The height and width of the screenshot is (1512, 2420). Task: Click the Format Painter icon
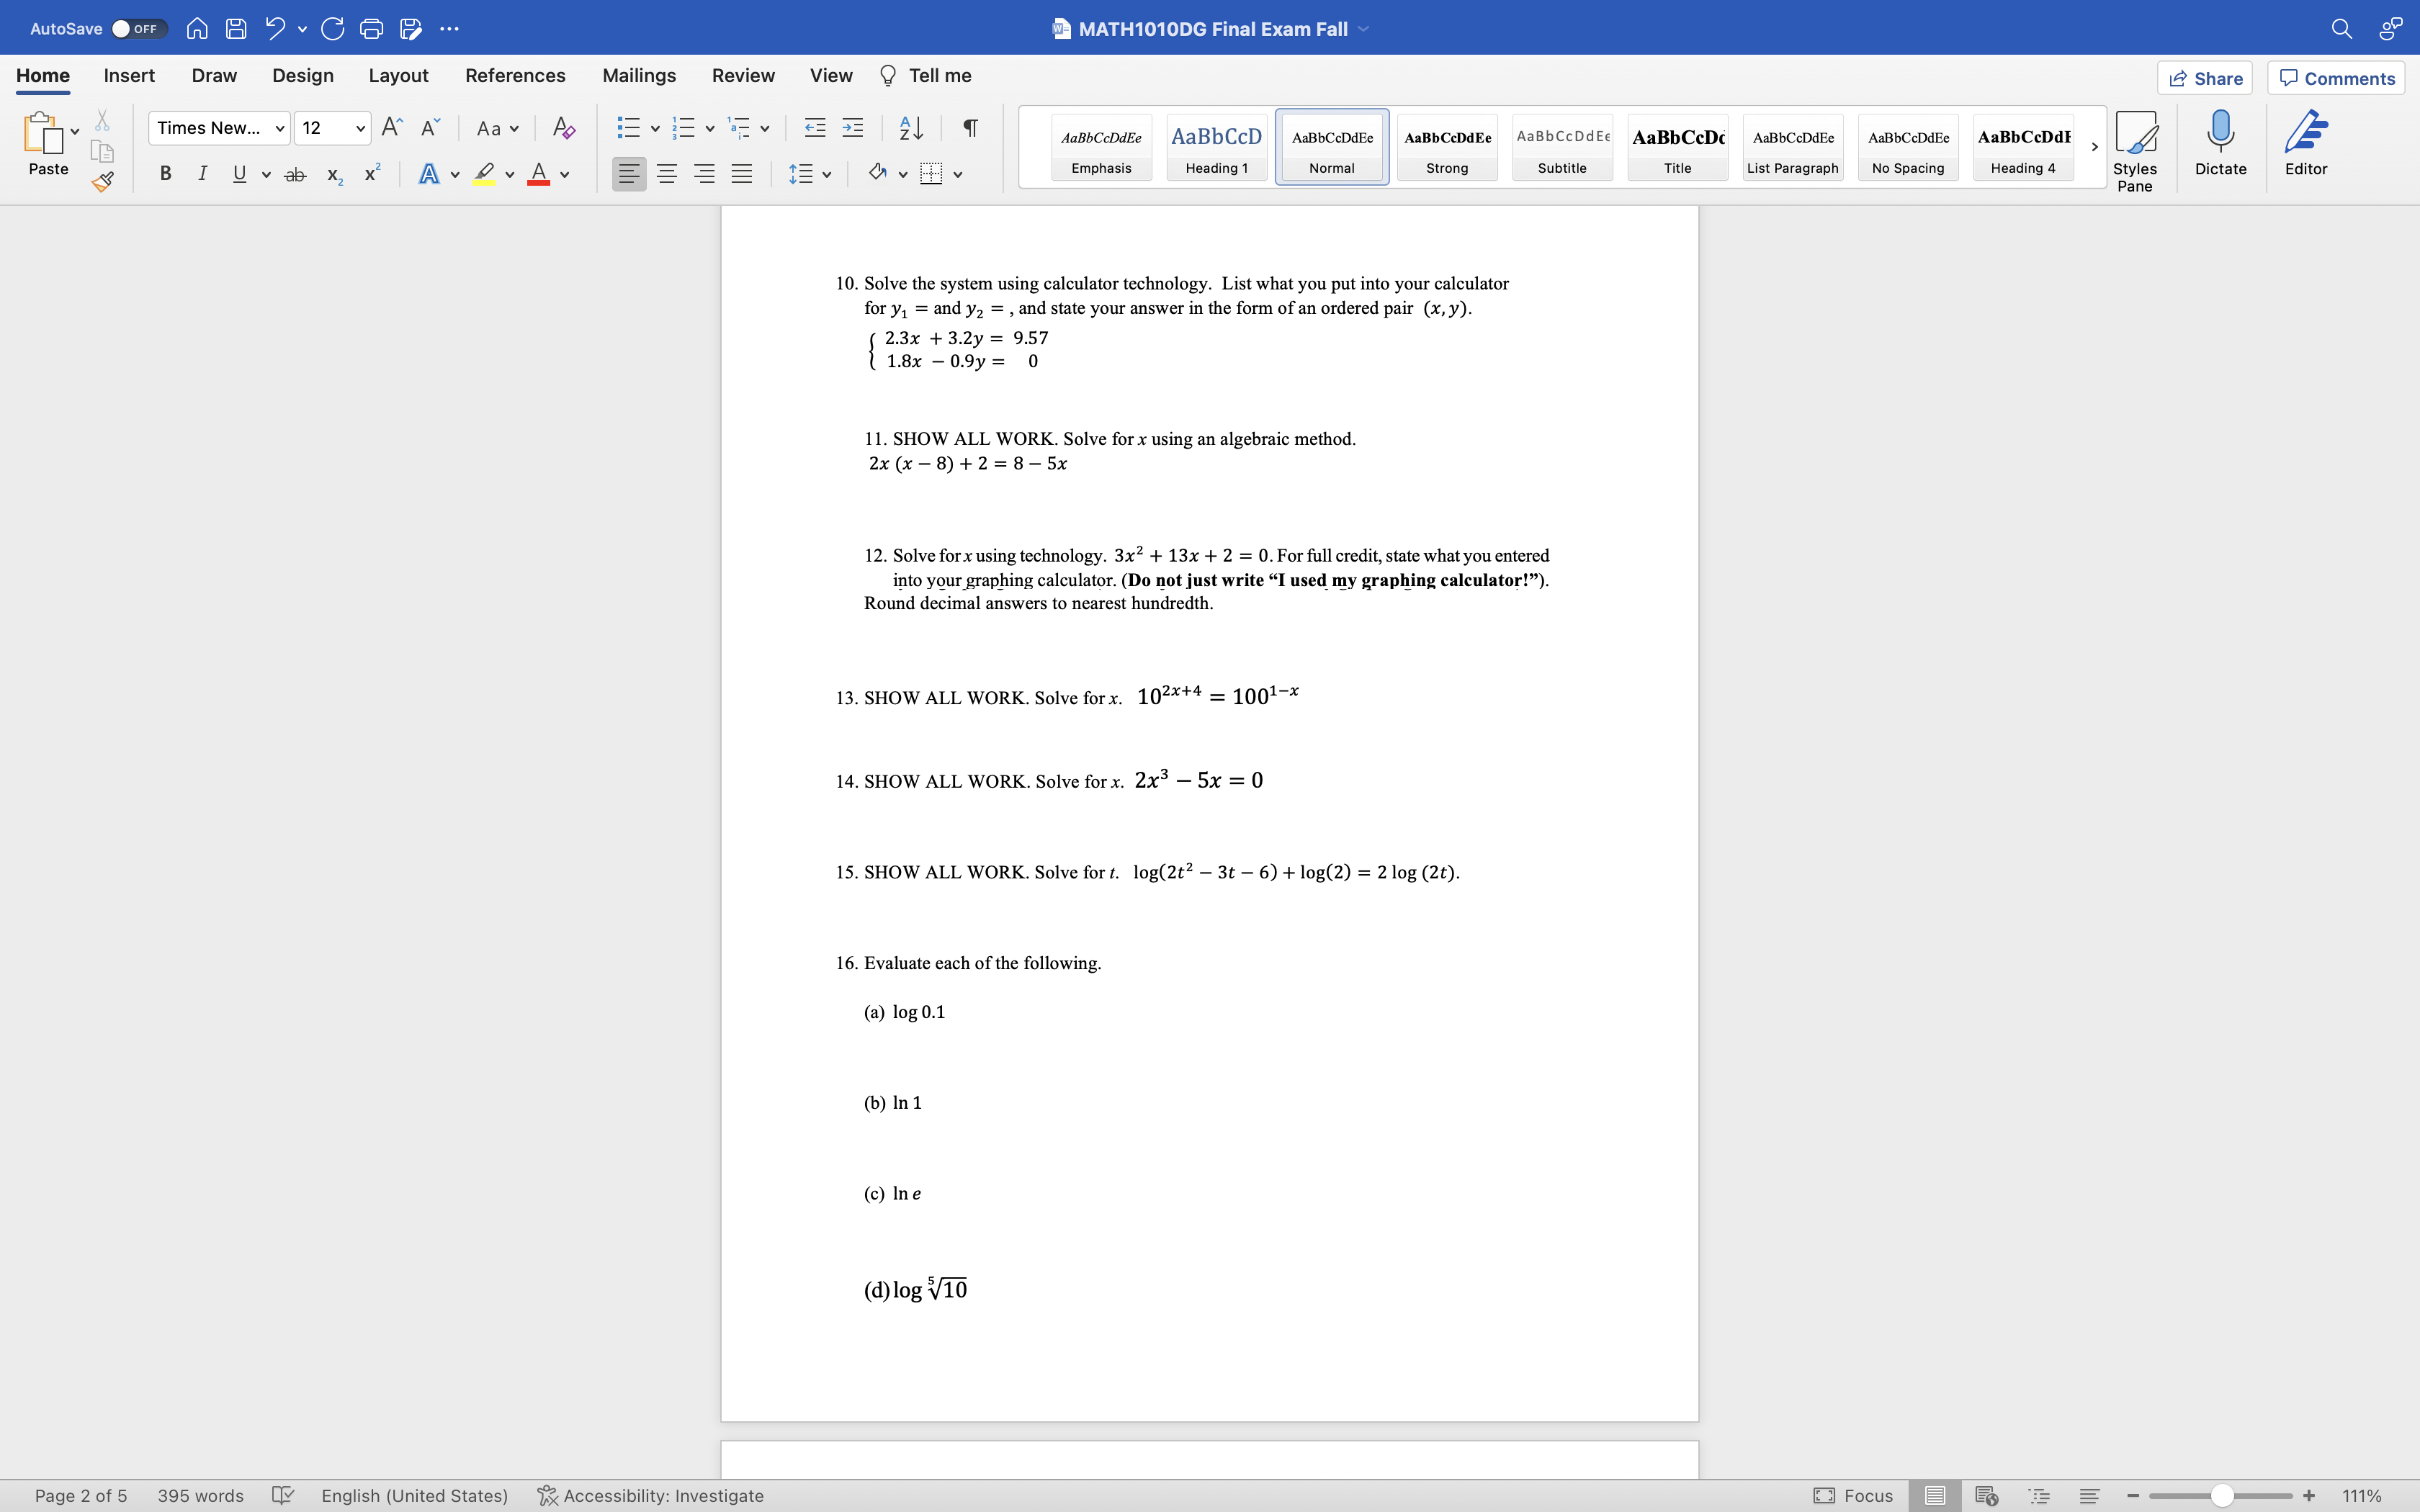click(x=103, y=181)
